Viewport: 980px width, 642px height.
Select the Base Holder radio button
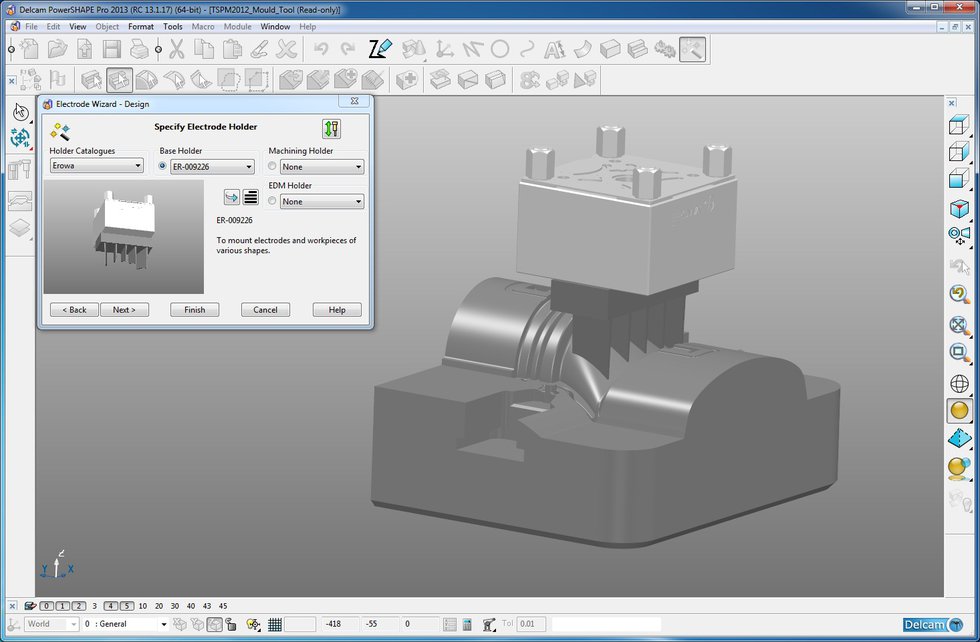click(x=162, y=166)
